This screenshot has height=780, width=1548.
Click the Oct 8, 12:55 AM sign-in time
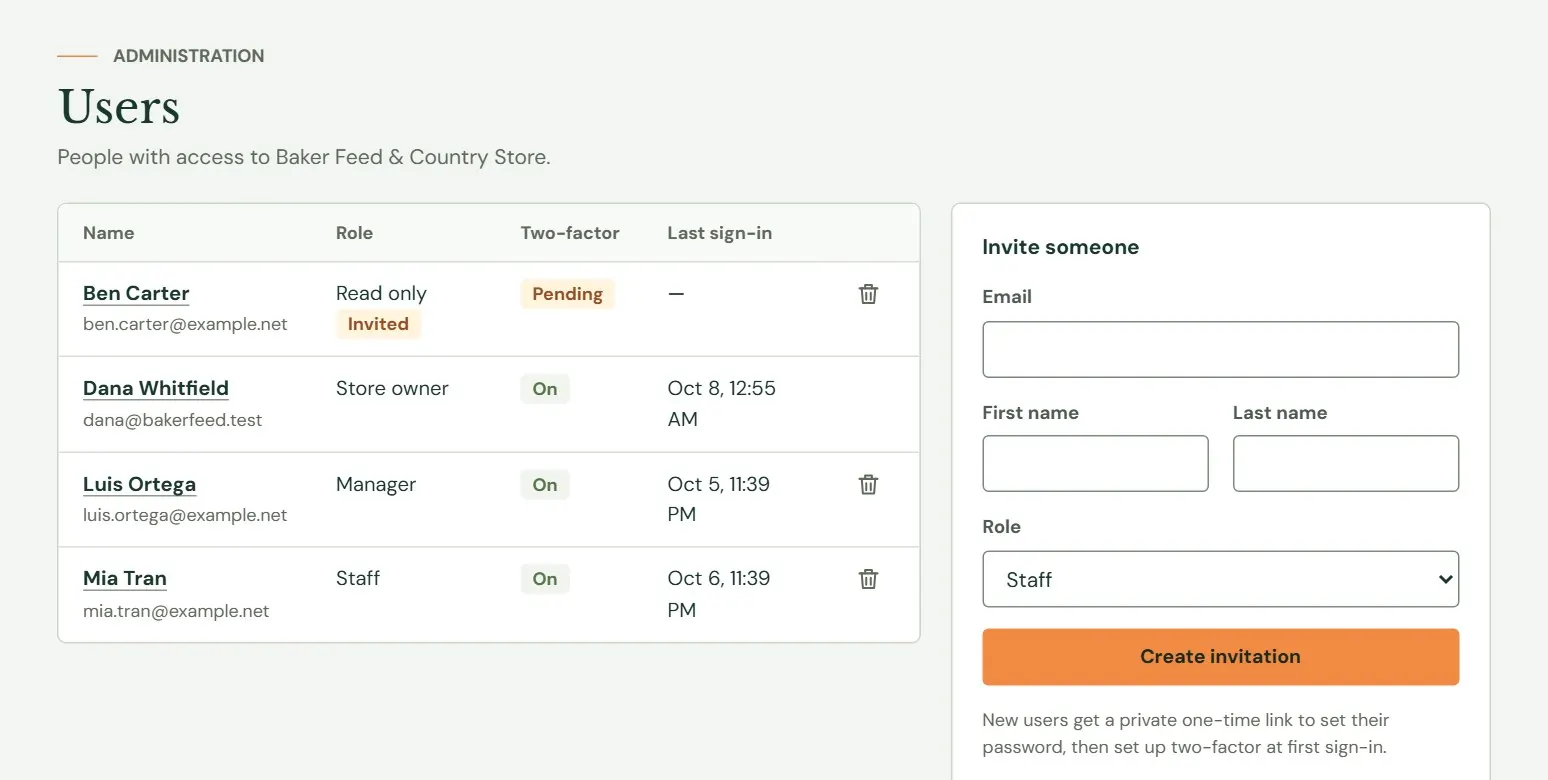tap(721, 404)
